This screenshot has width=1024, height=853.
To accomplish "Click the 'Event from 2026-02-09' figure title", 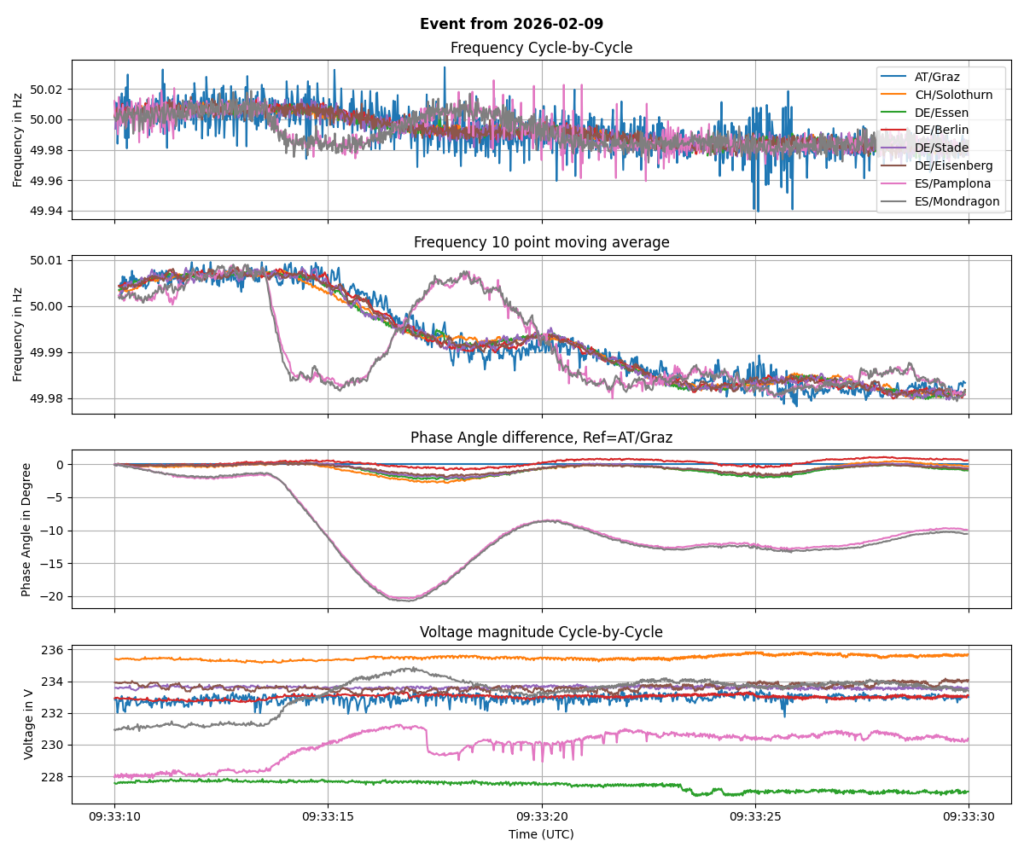I will coord(511,24).
